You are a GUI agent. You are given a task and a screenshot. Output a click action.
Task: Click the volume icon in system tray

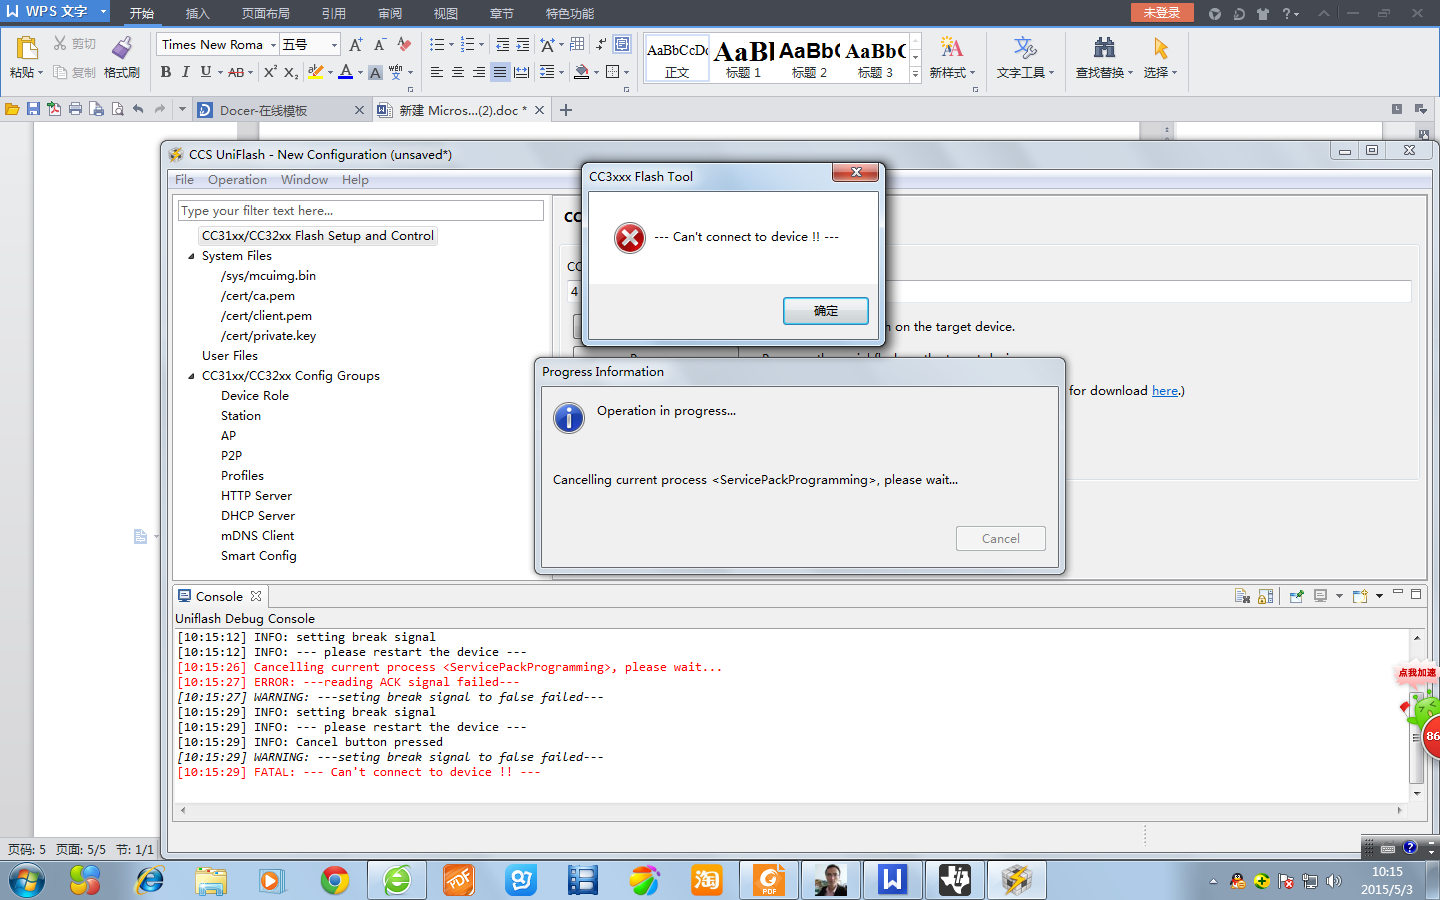pos(1333,881)
